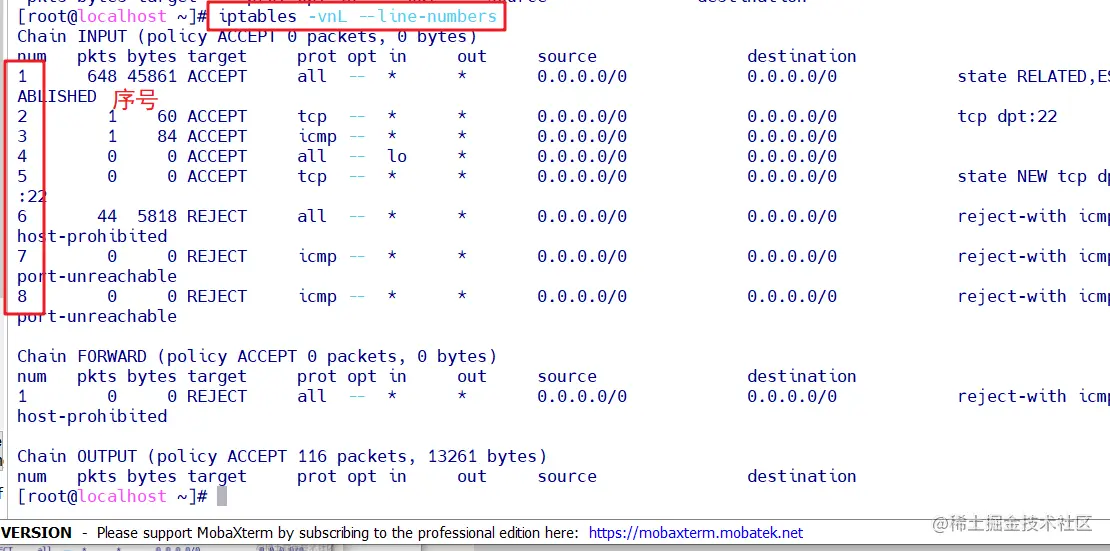Click the 'out' header in the OUTPUT chain
Viewport: 1110px width, 551px height.
tap(471, 476)
